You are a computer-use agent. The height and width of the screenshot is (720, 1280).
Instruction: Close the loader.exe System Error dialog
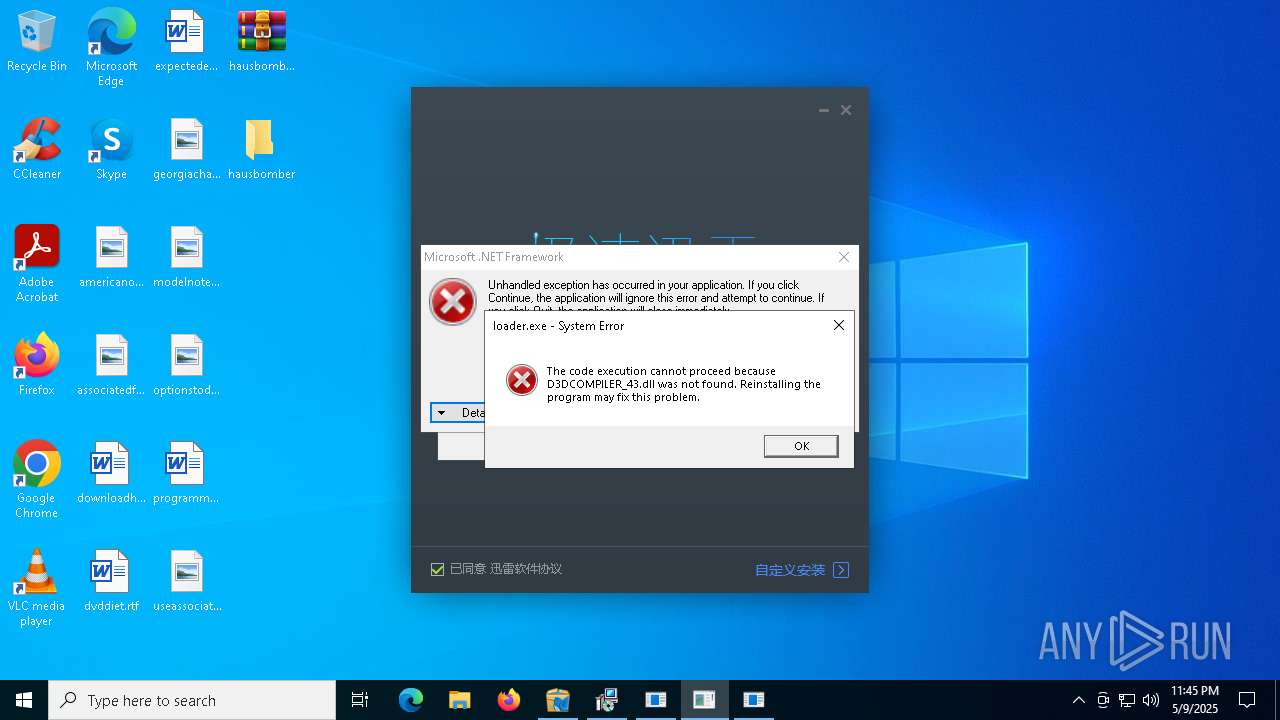(x=838, y=325)
